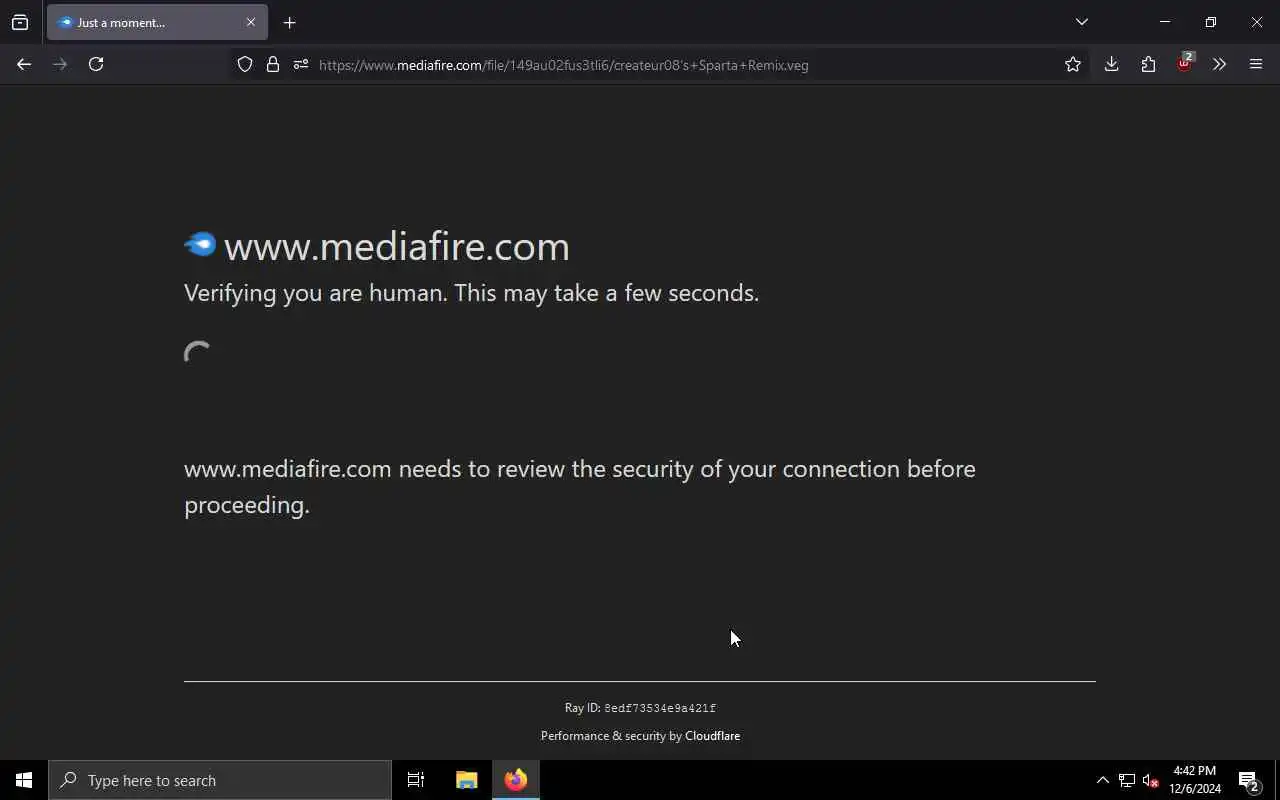
Task: Open the network status tray icon
Action: click(x=1127, y=780)
